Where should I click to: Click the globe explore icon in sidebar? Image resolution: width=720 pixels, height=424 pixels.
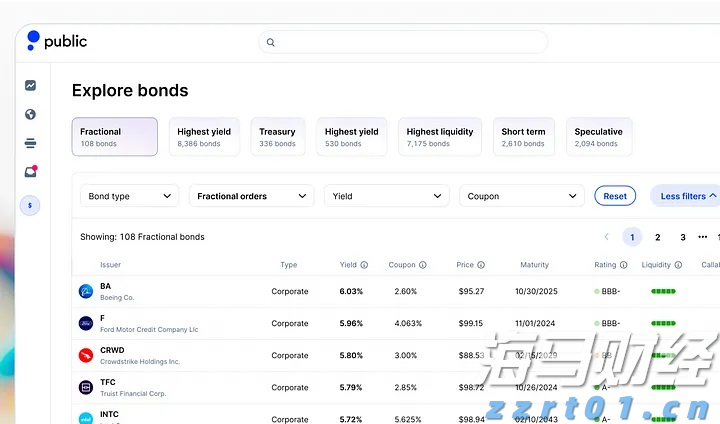tap(31, 114)
